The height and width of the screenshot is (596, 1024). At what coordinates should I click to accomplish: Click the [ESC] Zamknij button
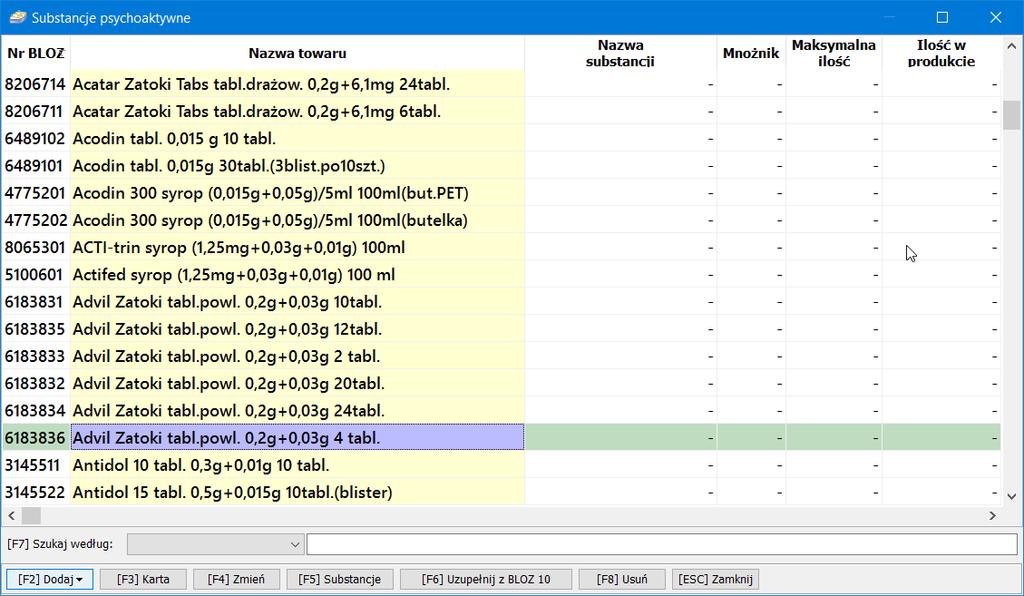(715, 579)
